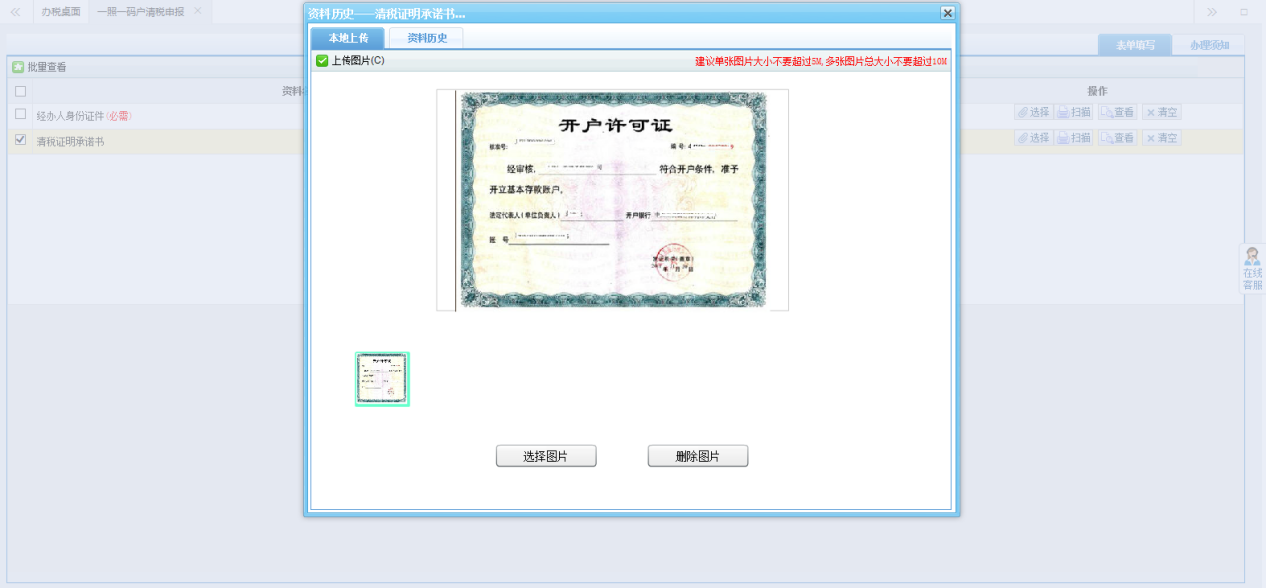Select the uploaded certificate thumbnail
1266x588 pixels.
pos(382,379)
